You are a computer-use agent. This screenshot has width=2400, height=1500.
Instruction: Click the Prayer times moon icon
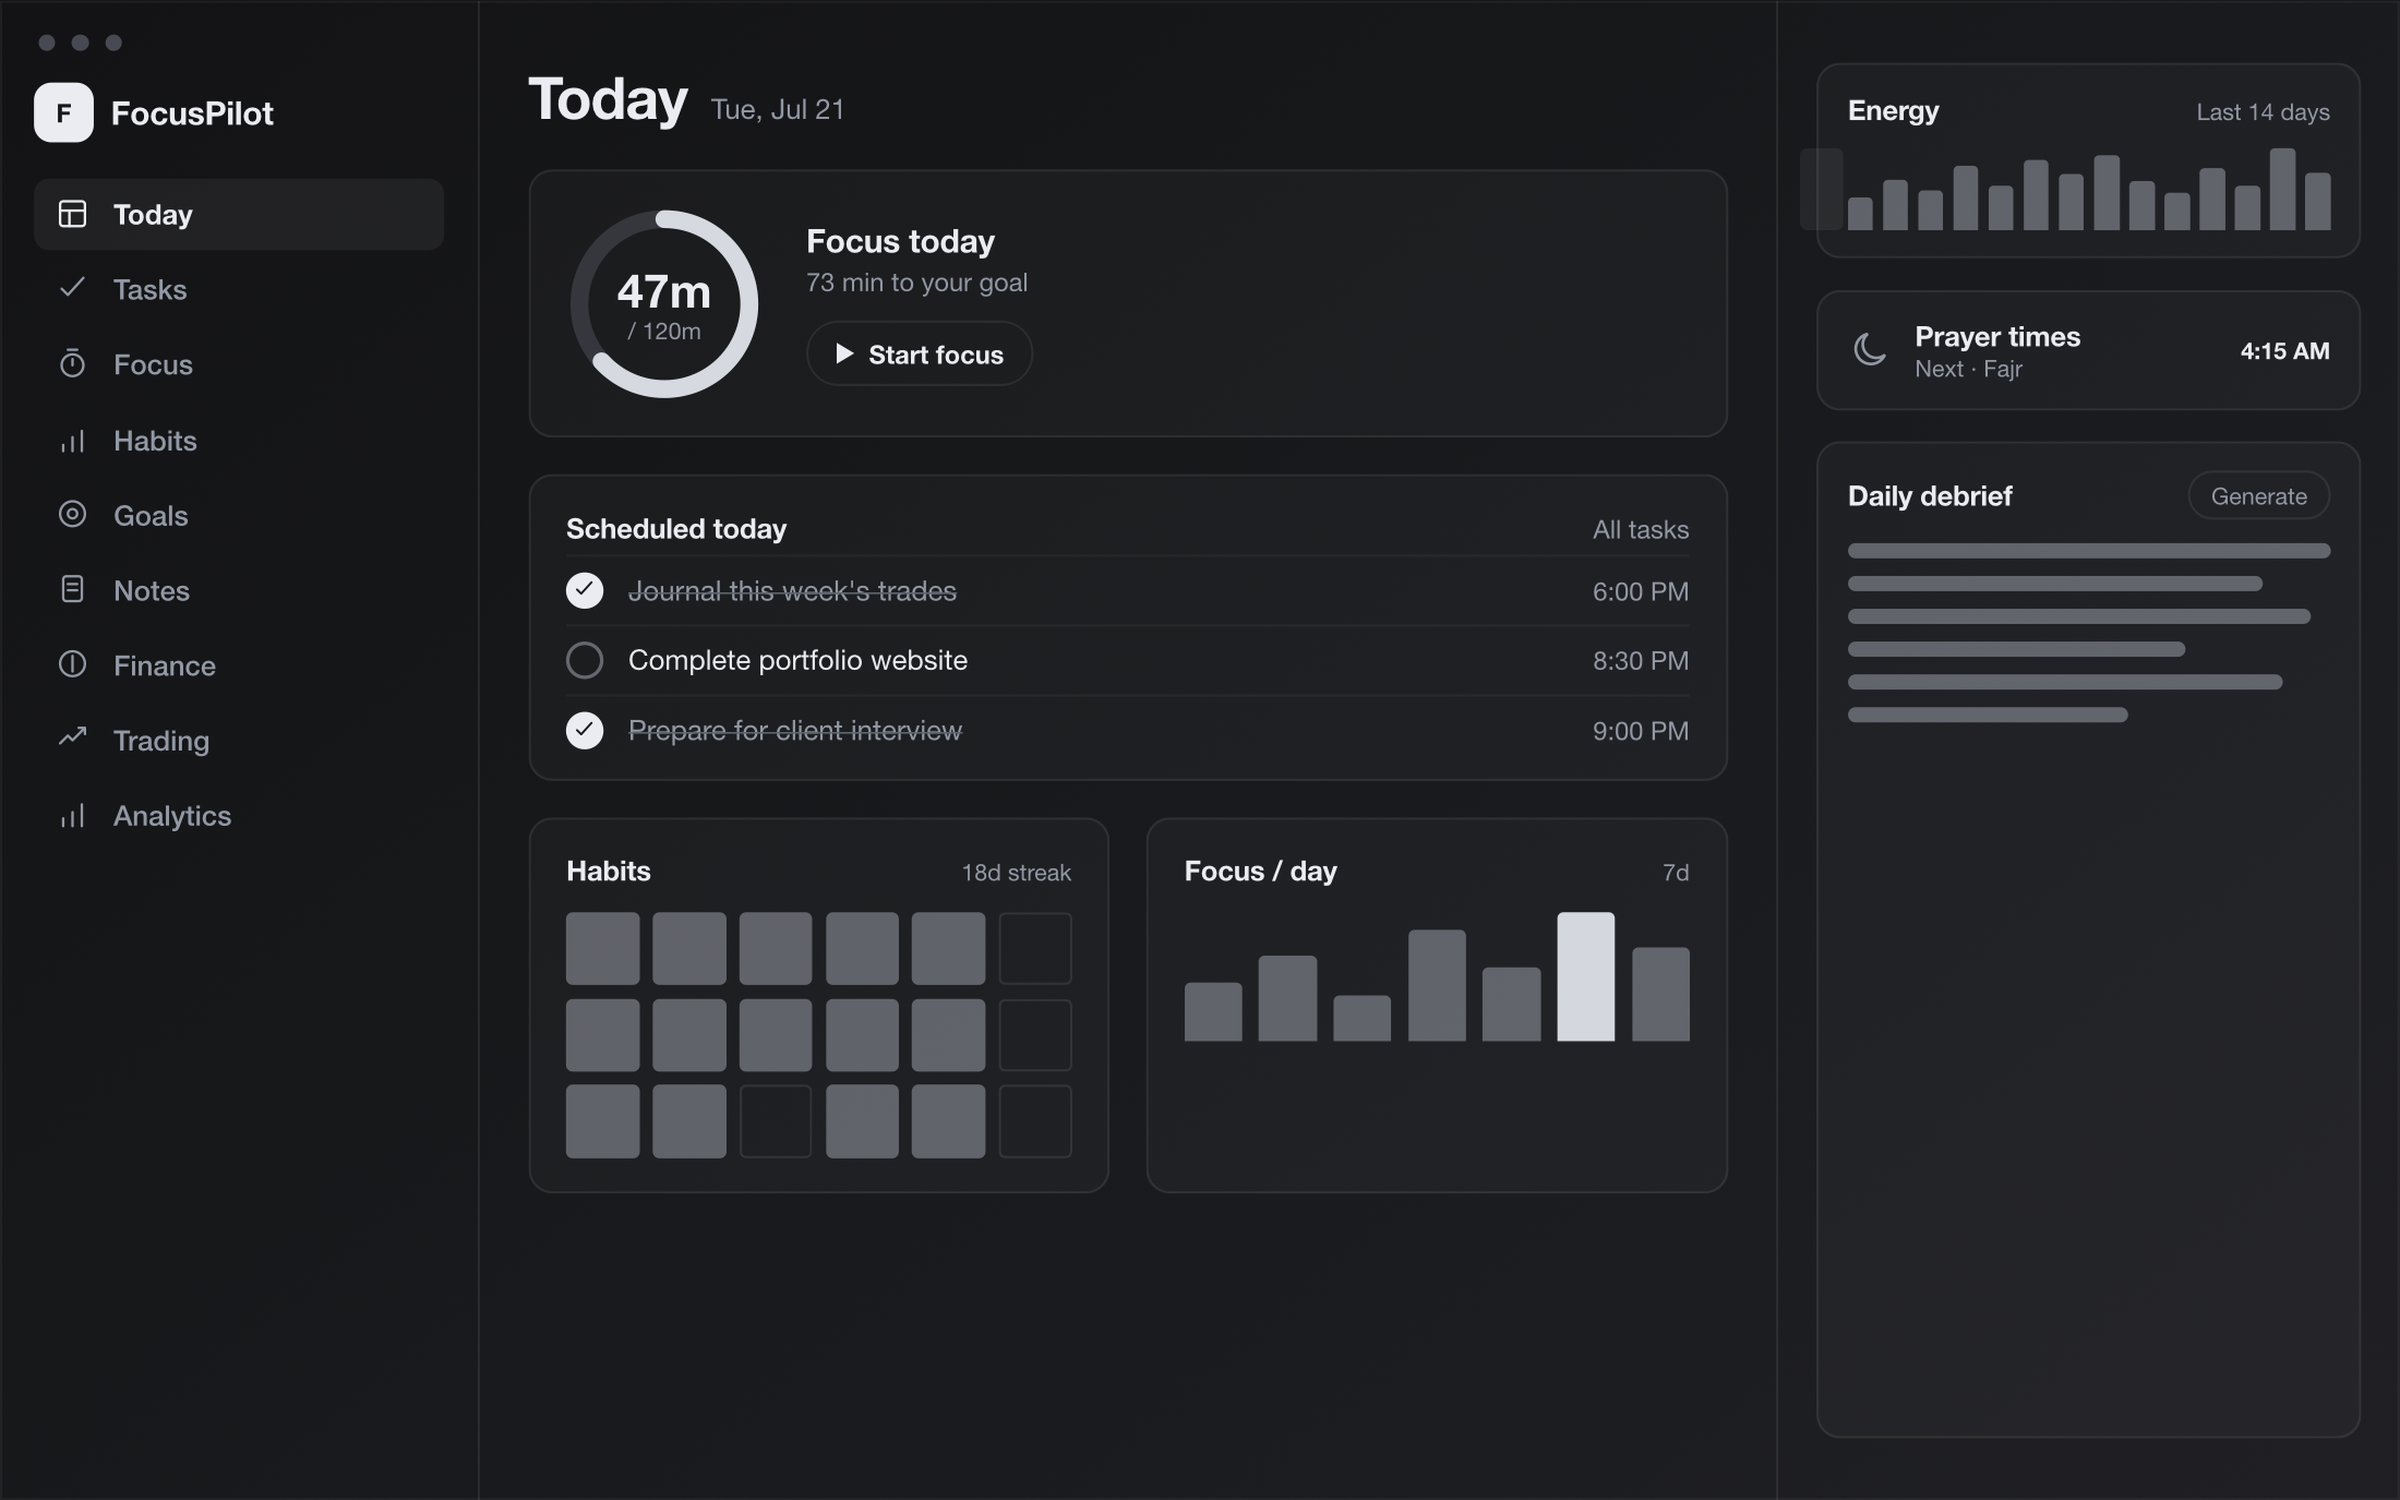click(x=1869, y=350)
